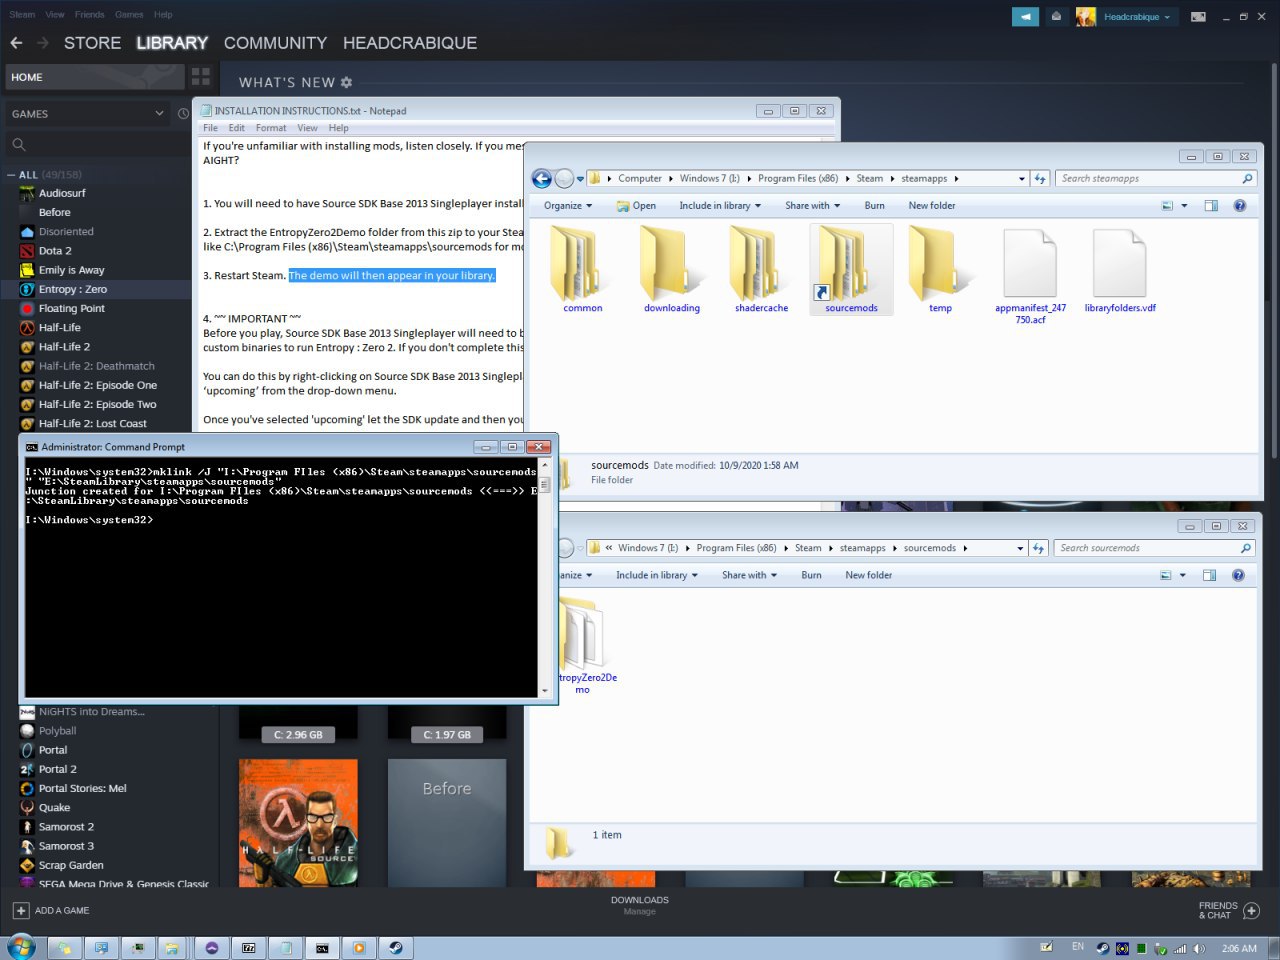The width and height of the screenshot is (1280, 960).
Task: Click the steamapps window Back button
Action: pos(542,179)
